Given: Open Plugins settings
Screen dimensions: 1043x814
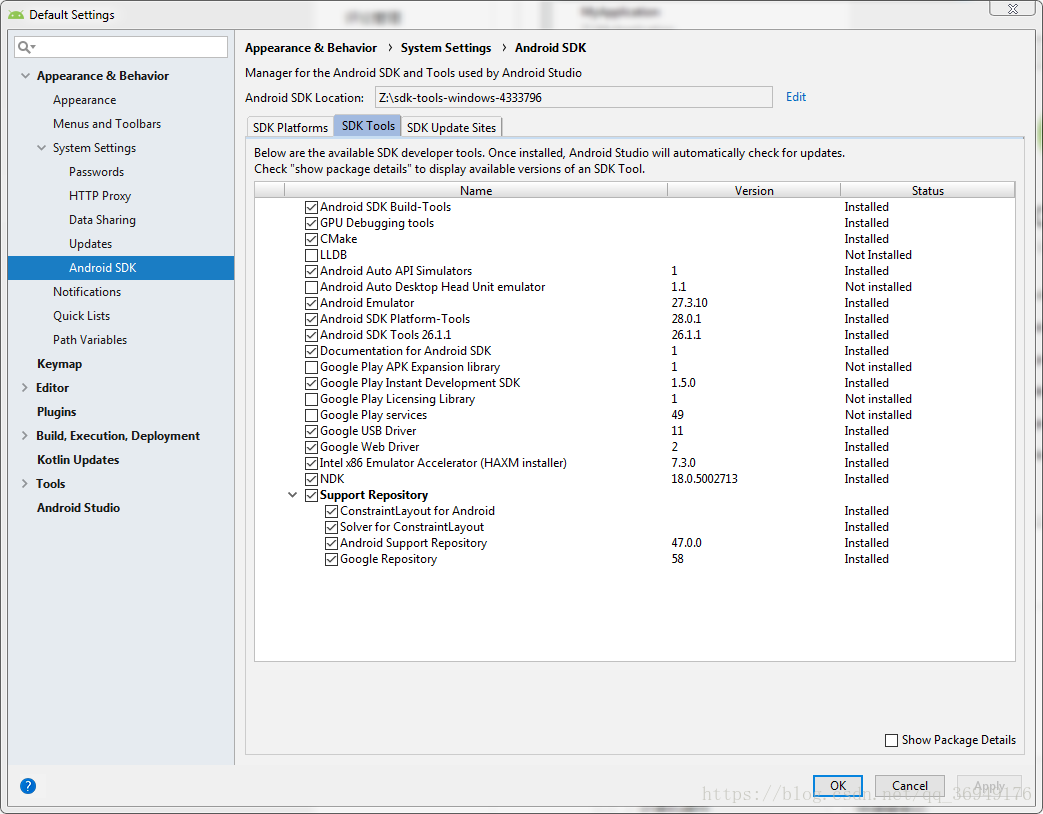Looking at the screenshot, I should click(57, 412).
